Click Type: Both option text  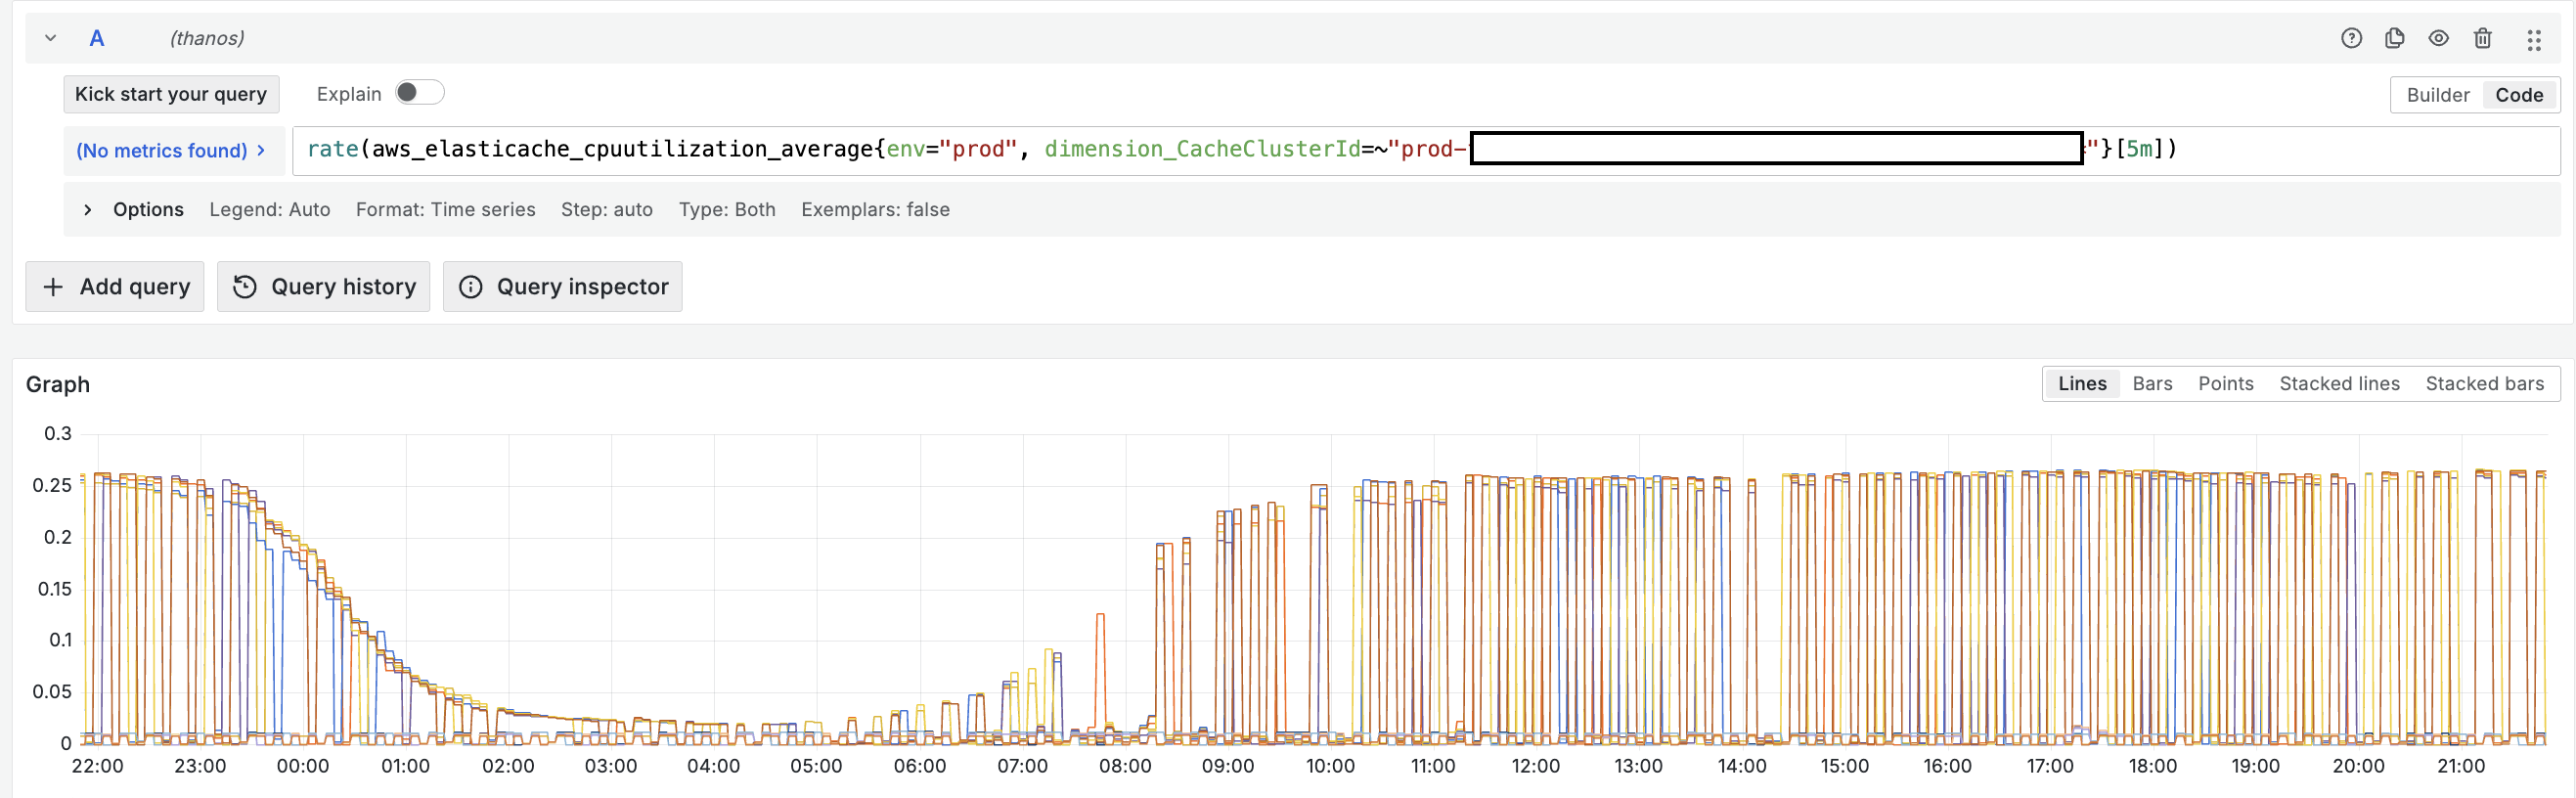(x=727, y=209)
